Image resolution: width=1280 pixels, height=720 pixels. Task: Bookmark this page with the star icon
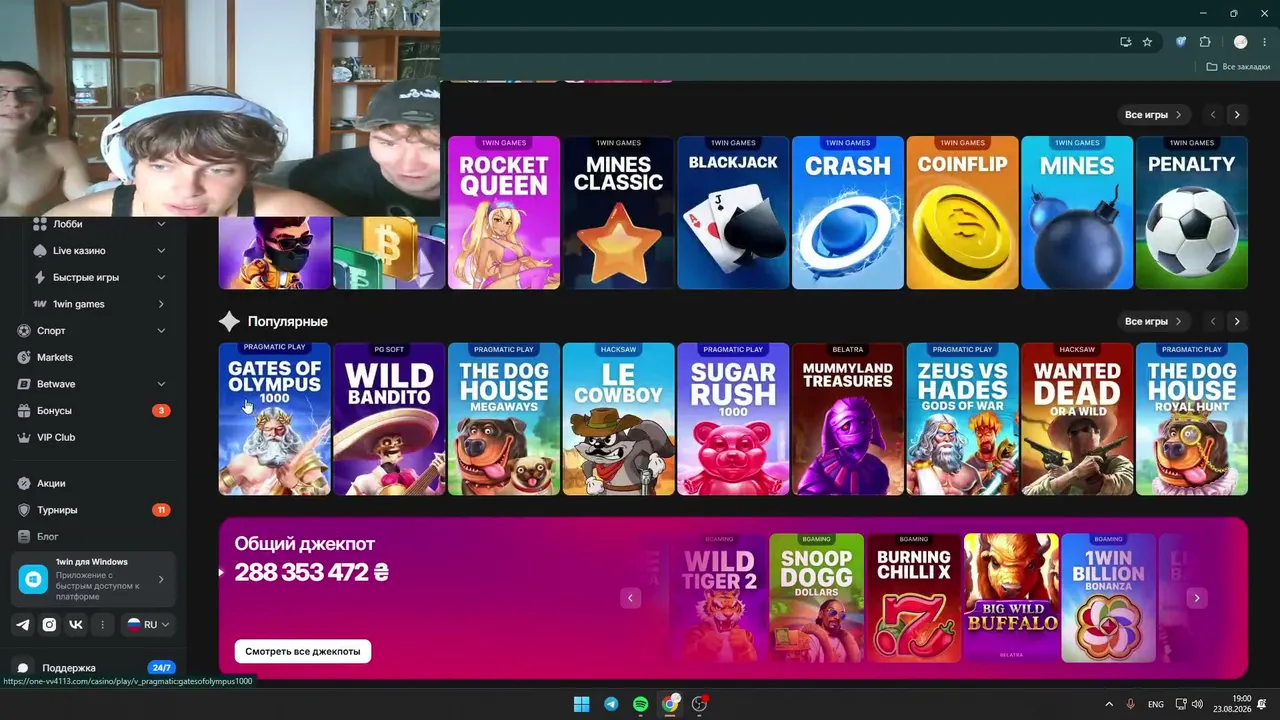pos(1147,42)
